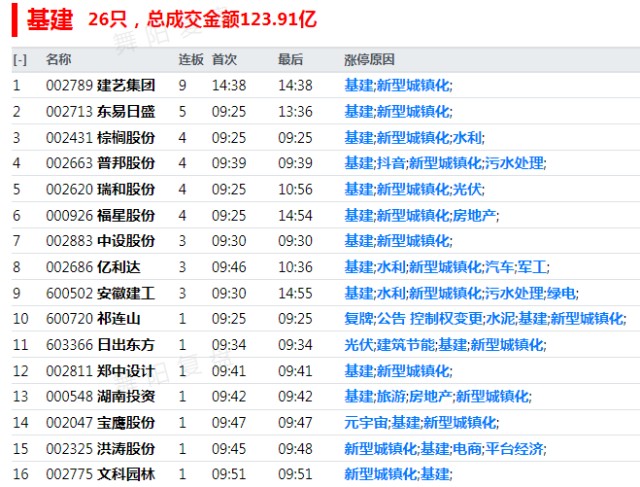
Task: Sort by the 名称 column header
Action: (58, 59)
